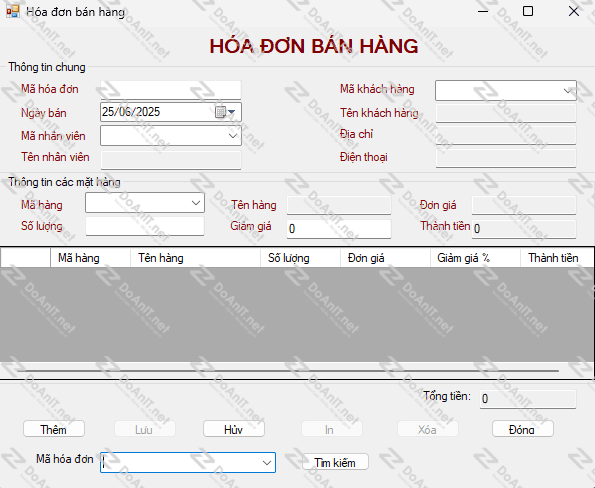Click the Giảm giá % column header
The width and height of the screenshot is (595, 488).
475,258
